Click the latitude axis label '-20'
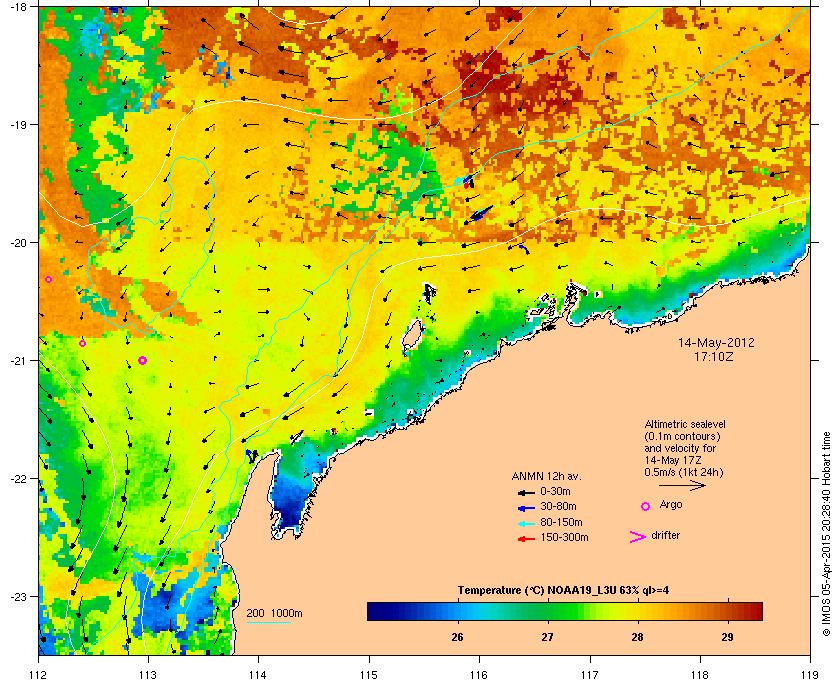The image size is (840, 680). pos(18,242)
